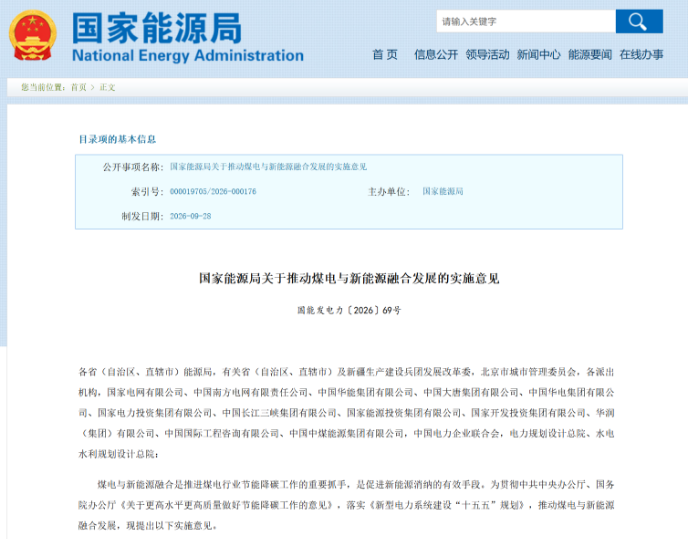Click the main article title heading

(349, 278)
